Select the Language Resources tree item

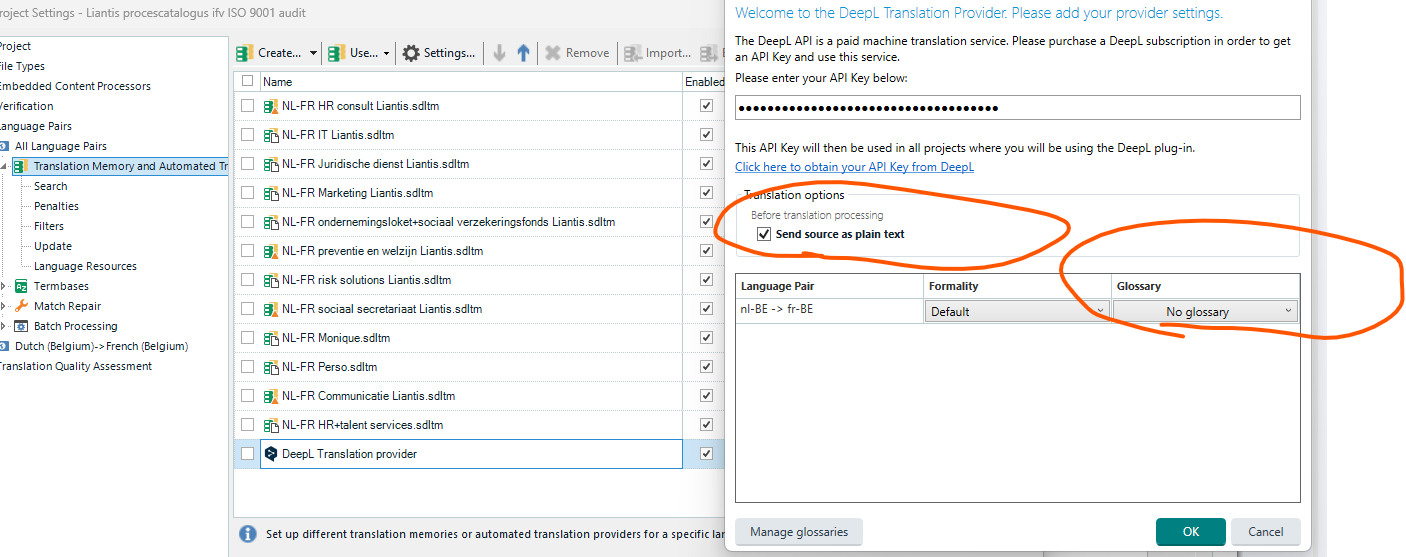(x=85, y=266)
